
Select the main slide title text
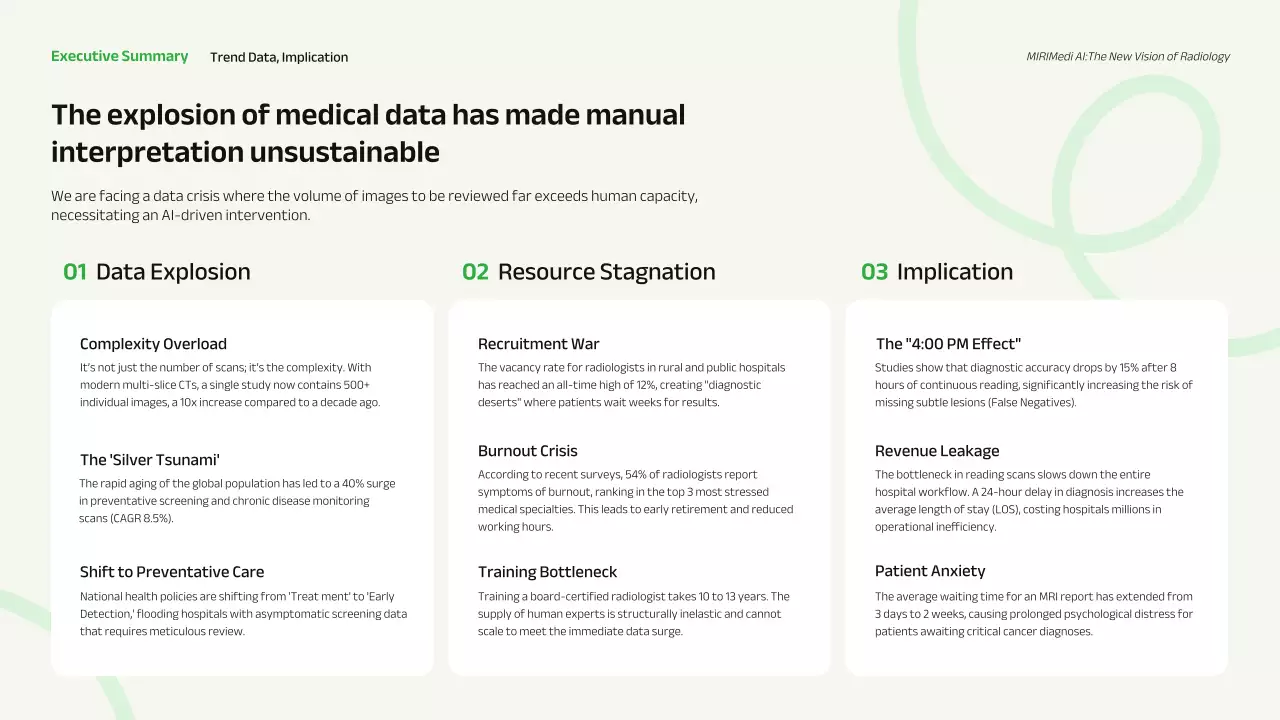click(x=368, y=133)
